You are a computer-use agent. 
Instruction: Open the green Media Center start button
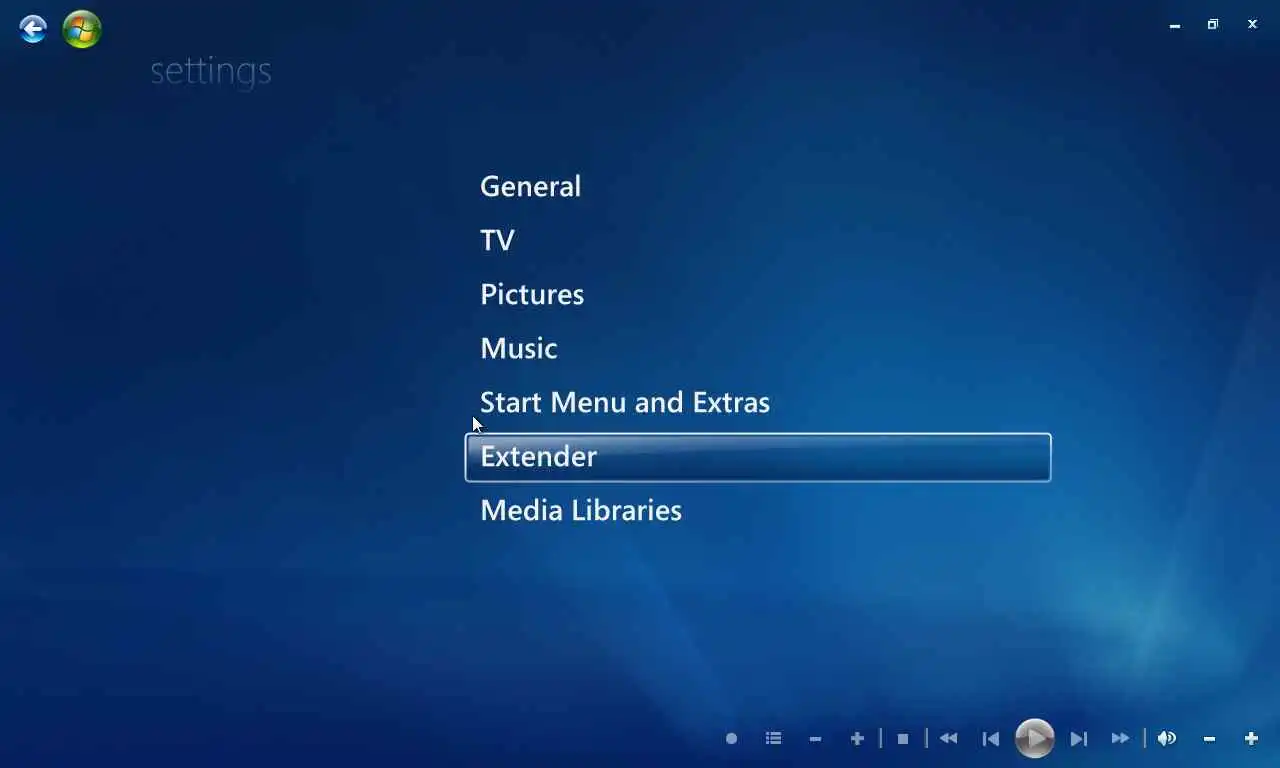pos(82,29)
